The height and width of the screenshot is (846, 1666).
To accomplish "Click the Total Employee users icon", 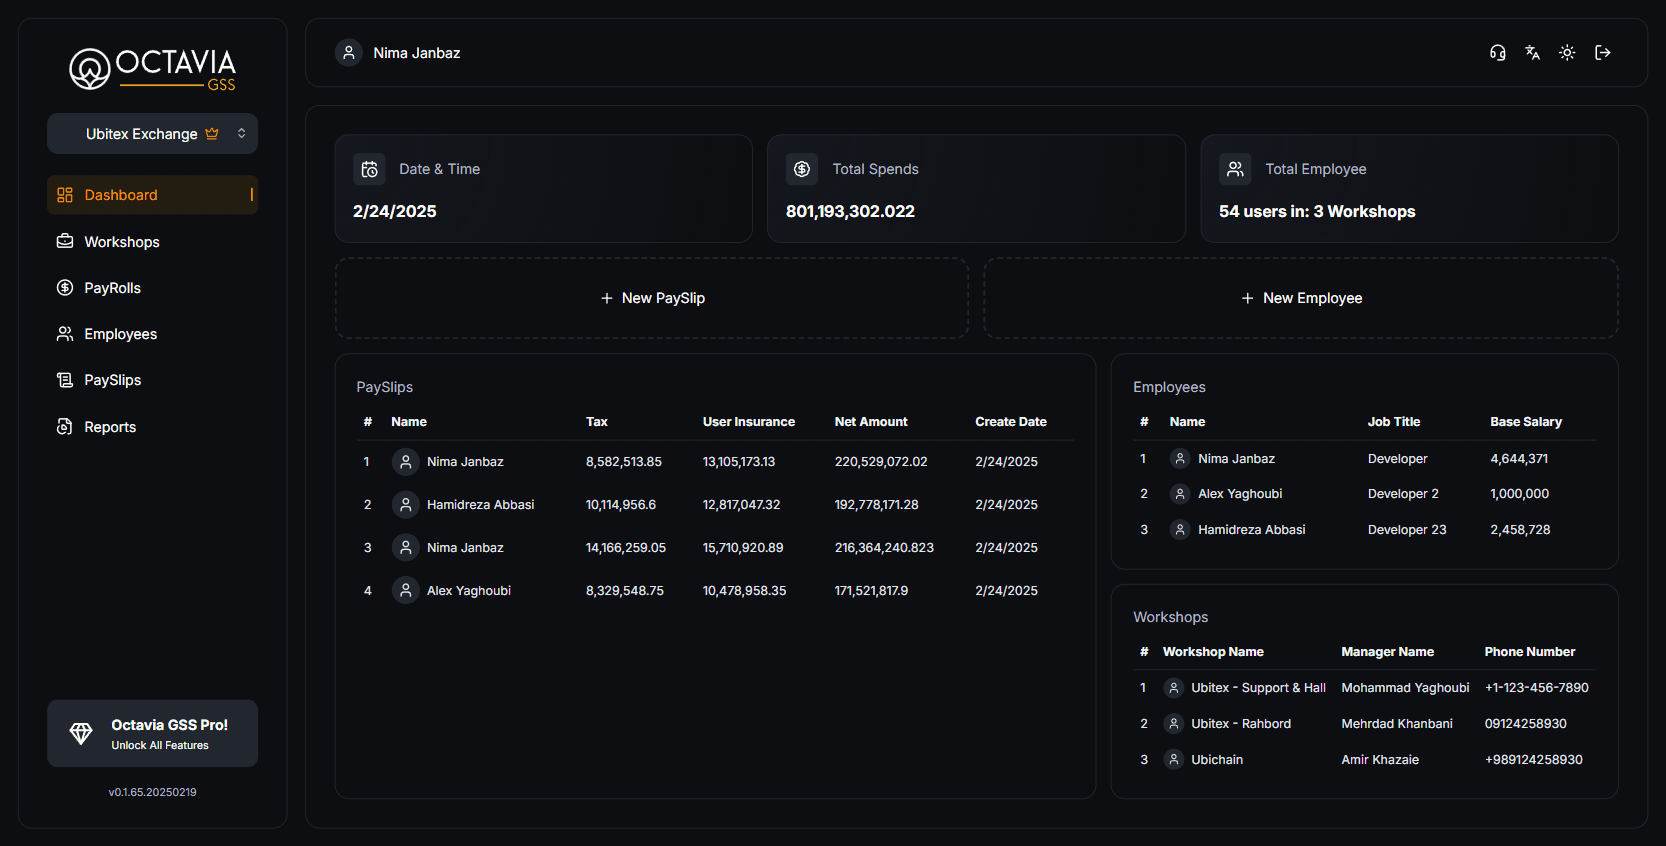I will pos(1235,169).
